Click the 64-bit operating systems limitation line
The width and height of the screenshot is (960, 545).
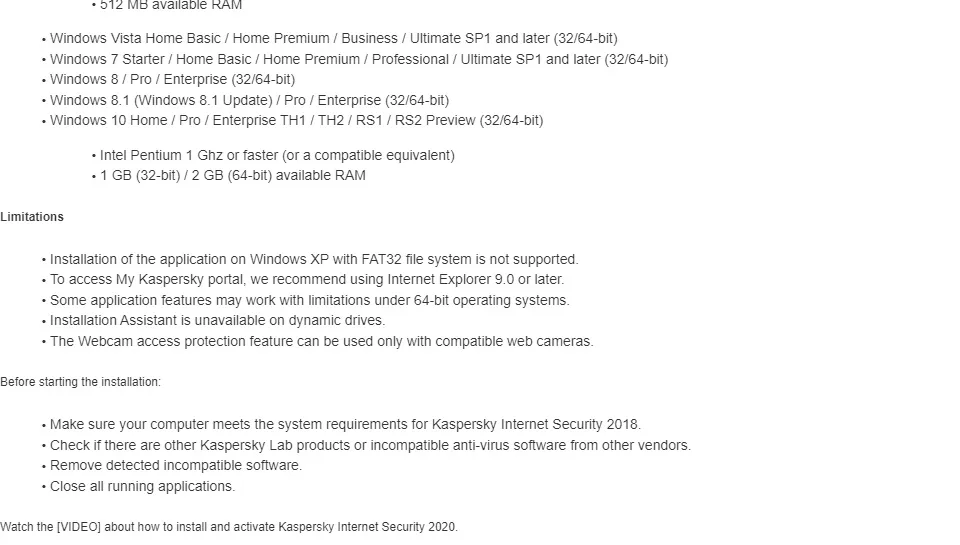coord(310,301)
